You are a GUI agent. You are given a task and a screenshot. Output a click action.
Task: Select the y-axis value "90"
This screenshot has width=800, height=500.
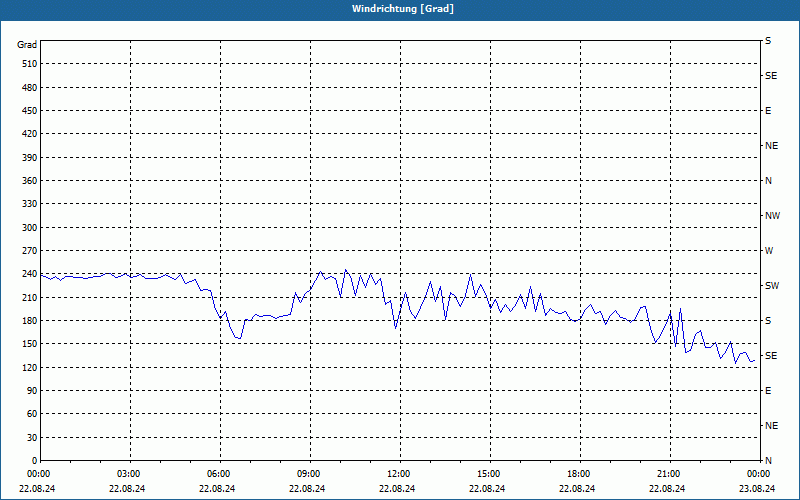click(x=32, y=391)
